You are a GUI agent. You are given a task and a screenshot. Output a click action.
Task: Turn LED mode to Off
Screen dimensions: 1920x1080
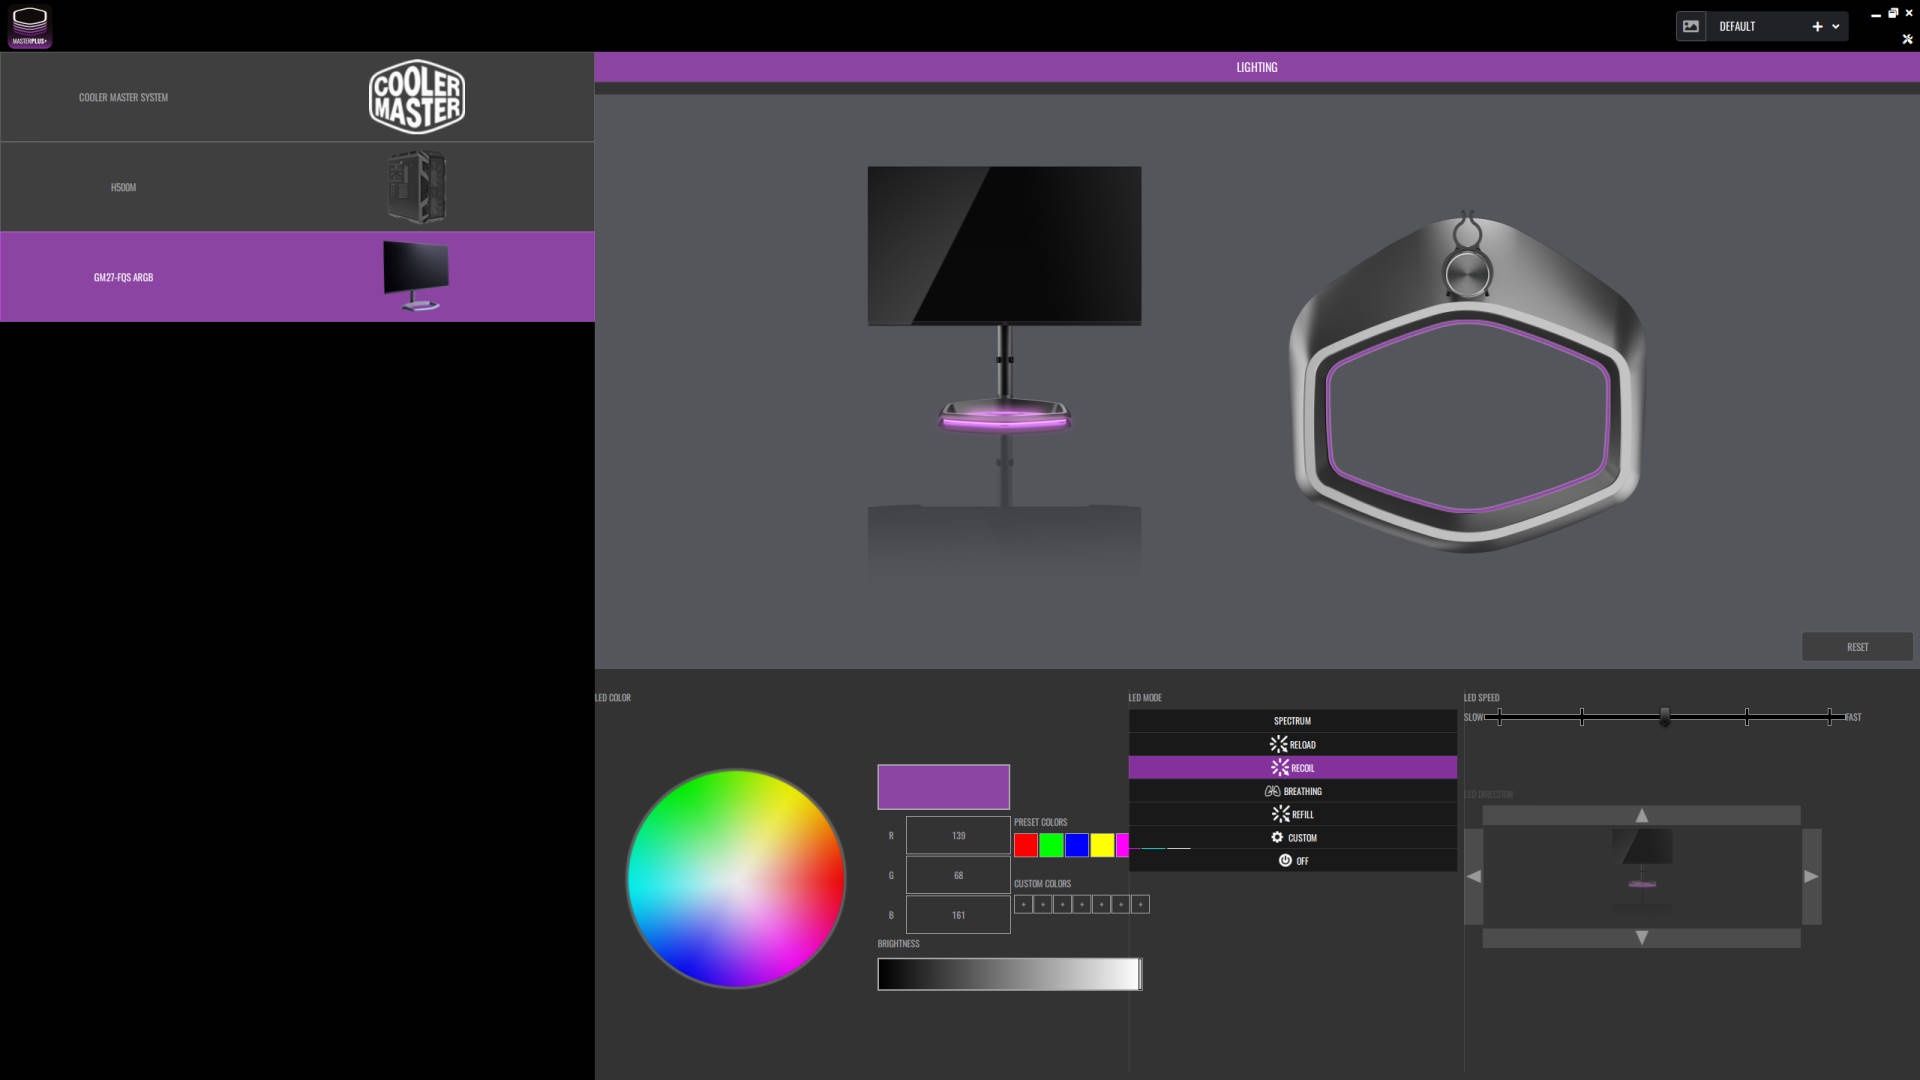pyautogui.click(x=1292, y=861)
